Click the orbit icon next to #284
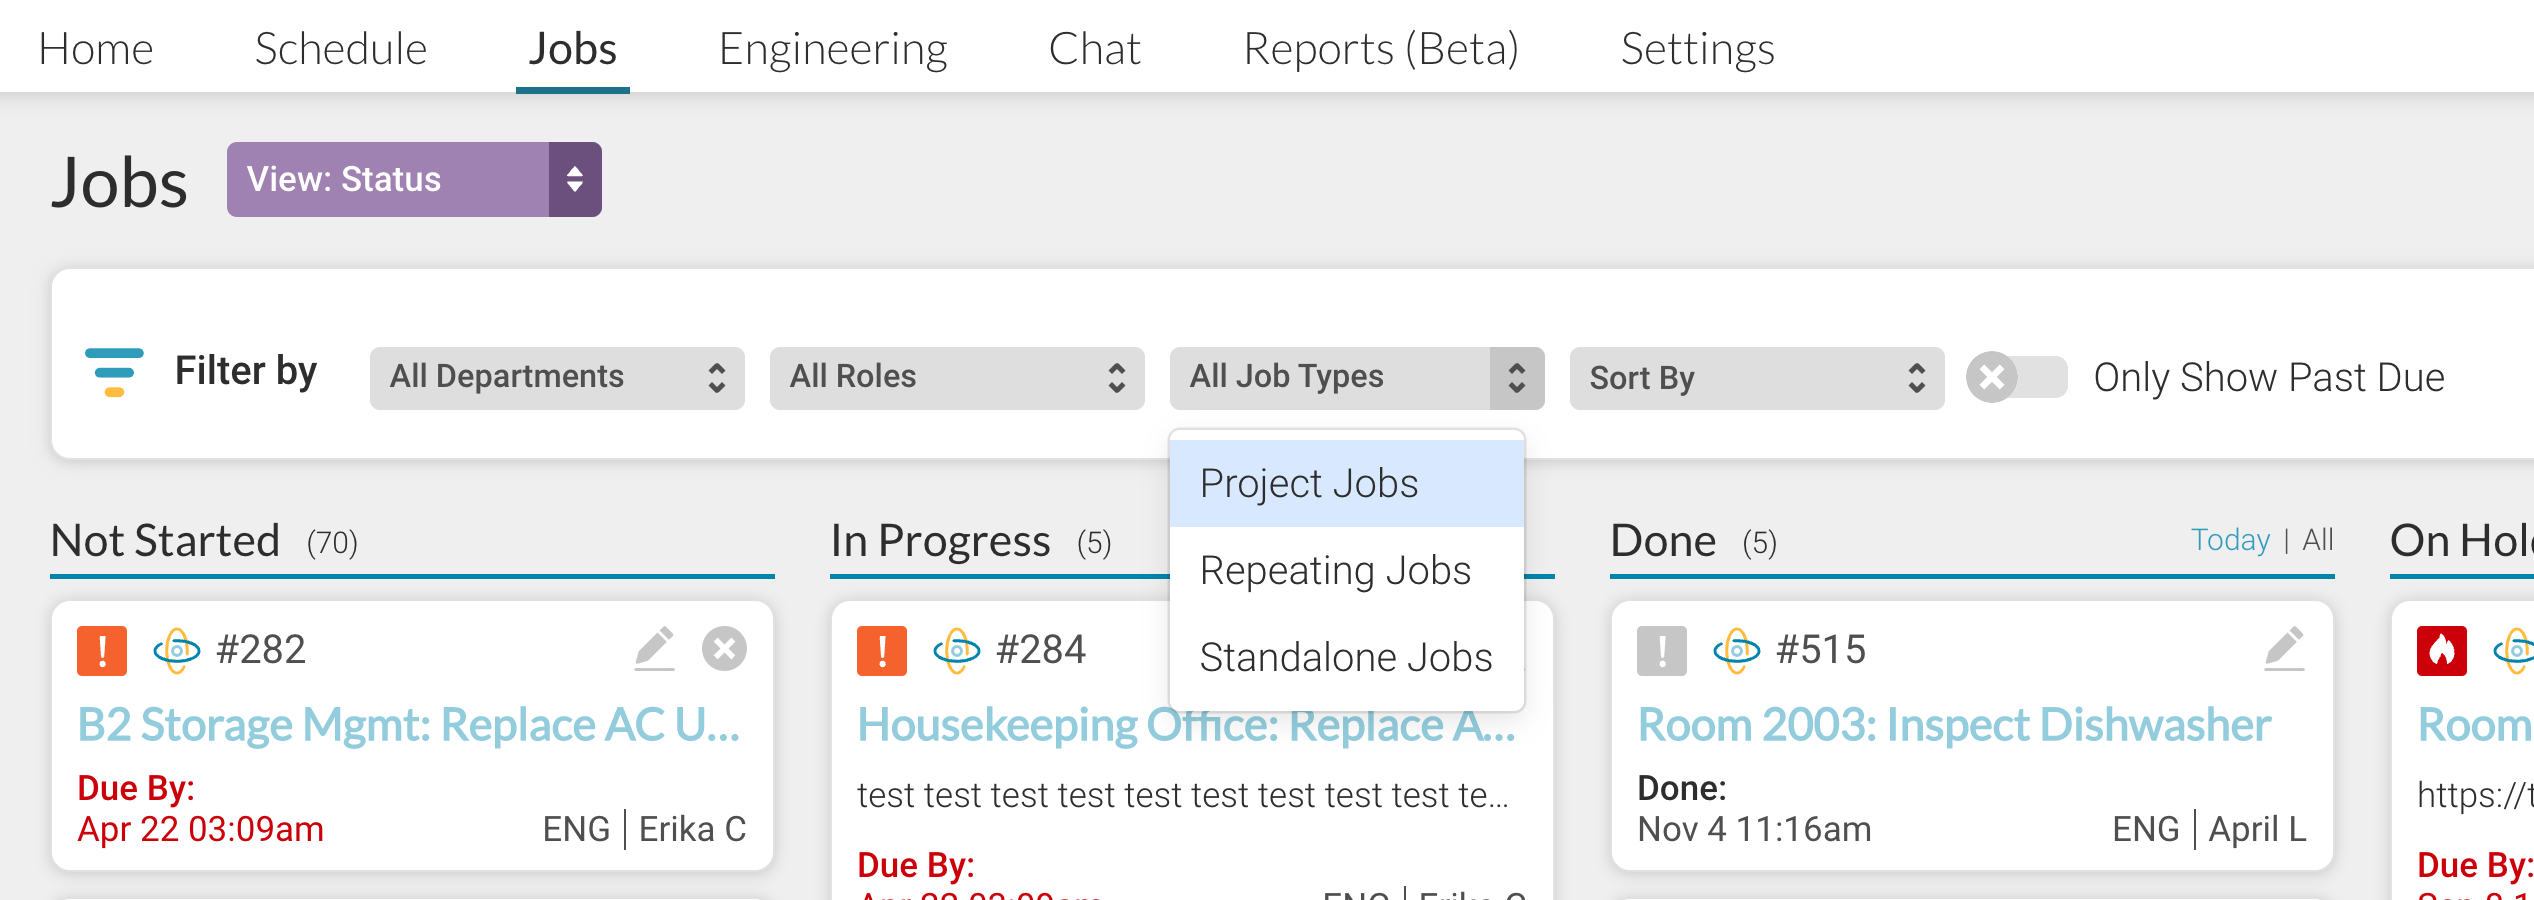Screen dimensions: 2534x900 coord(956,650)
